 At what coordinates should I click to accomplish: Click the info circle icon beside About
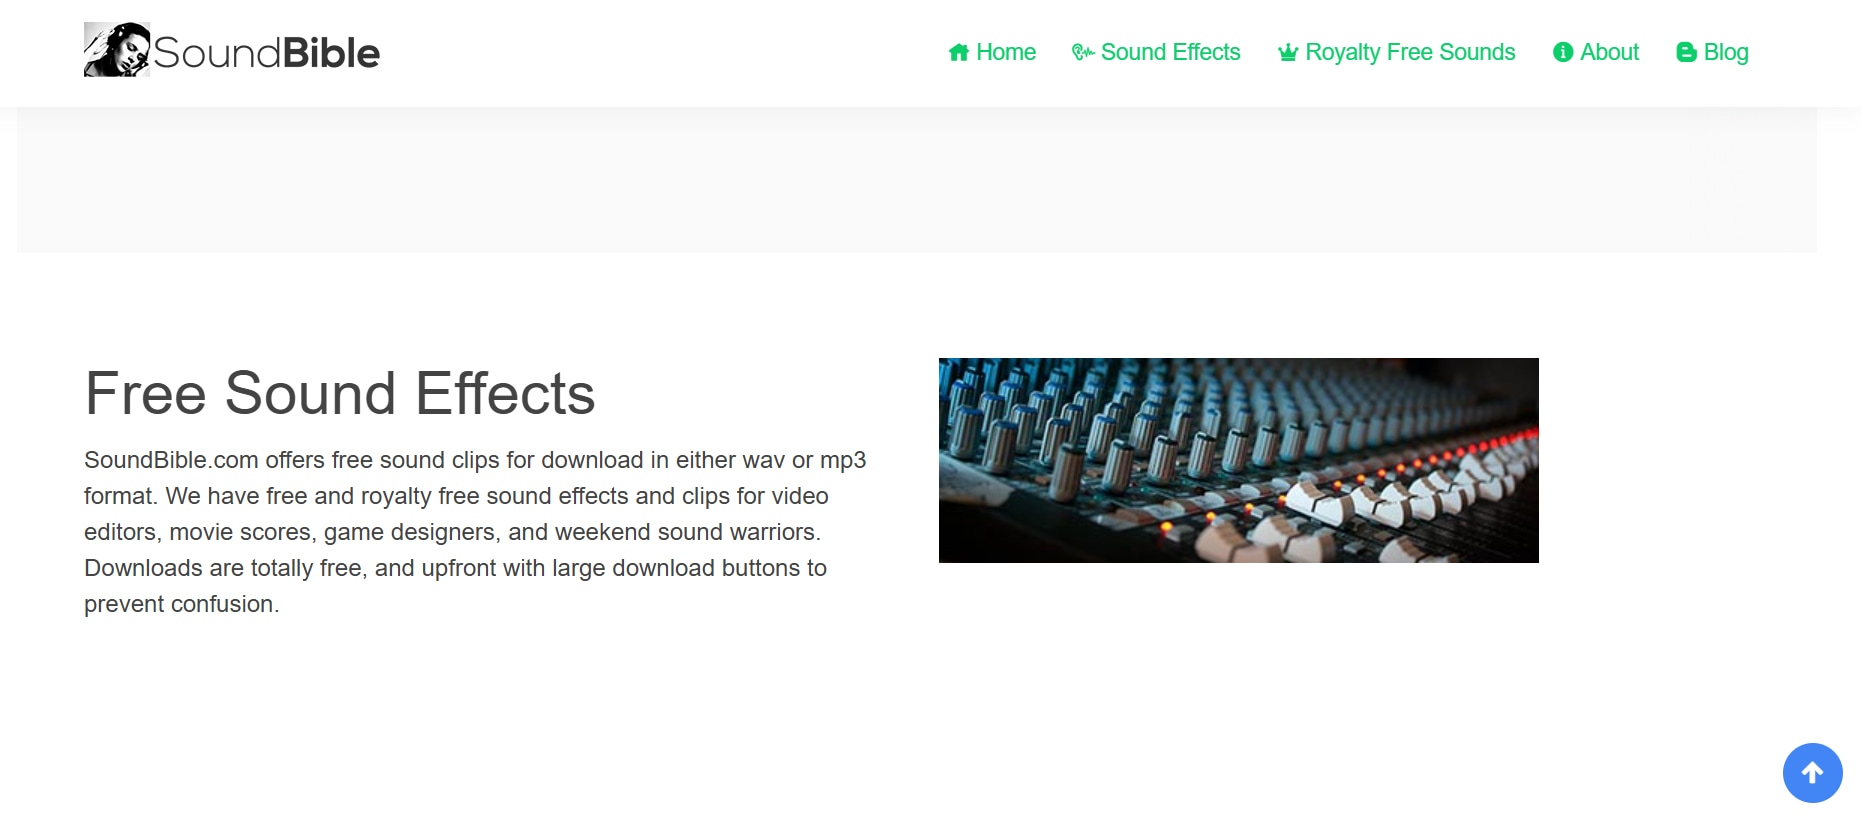tap(1563, 53)
